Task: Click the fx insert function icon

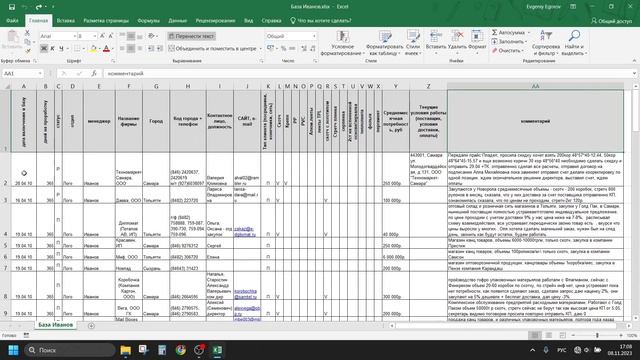Action: point(94,73)
